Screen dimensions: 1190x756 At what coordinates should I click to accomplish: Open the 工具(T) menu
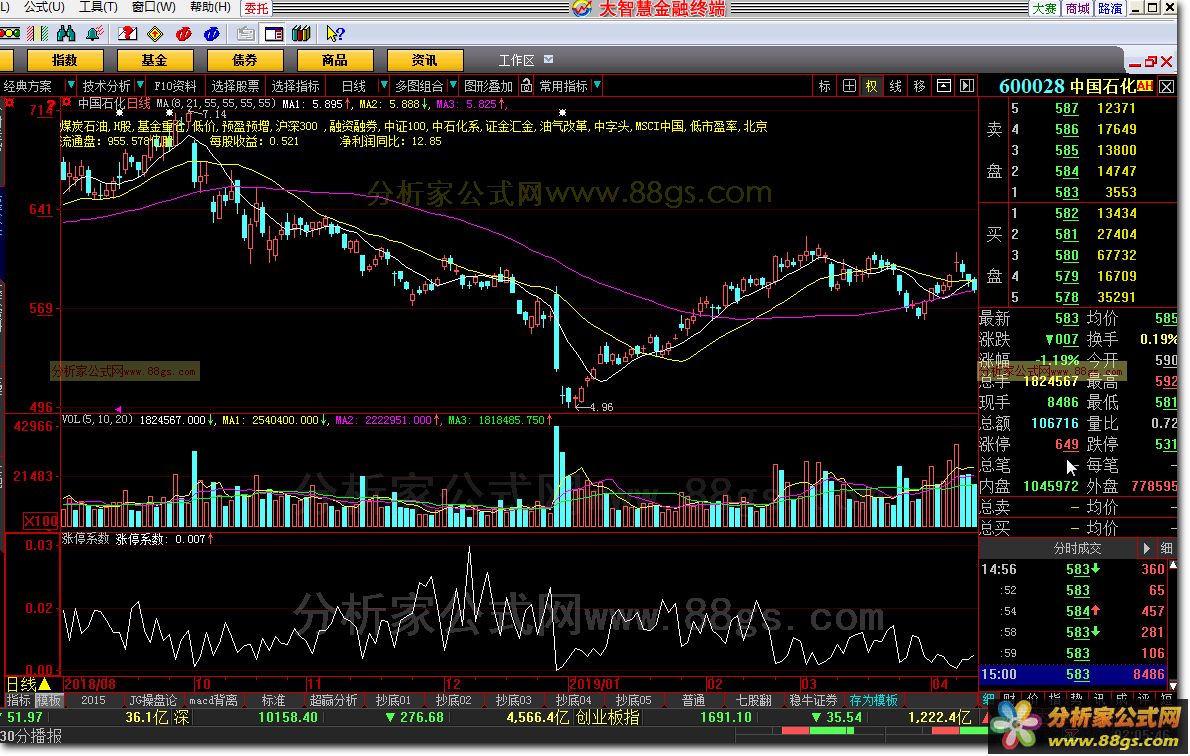98,7
